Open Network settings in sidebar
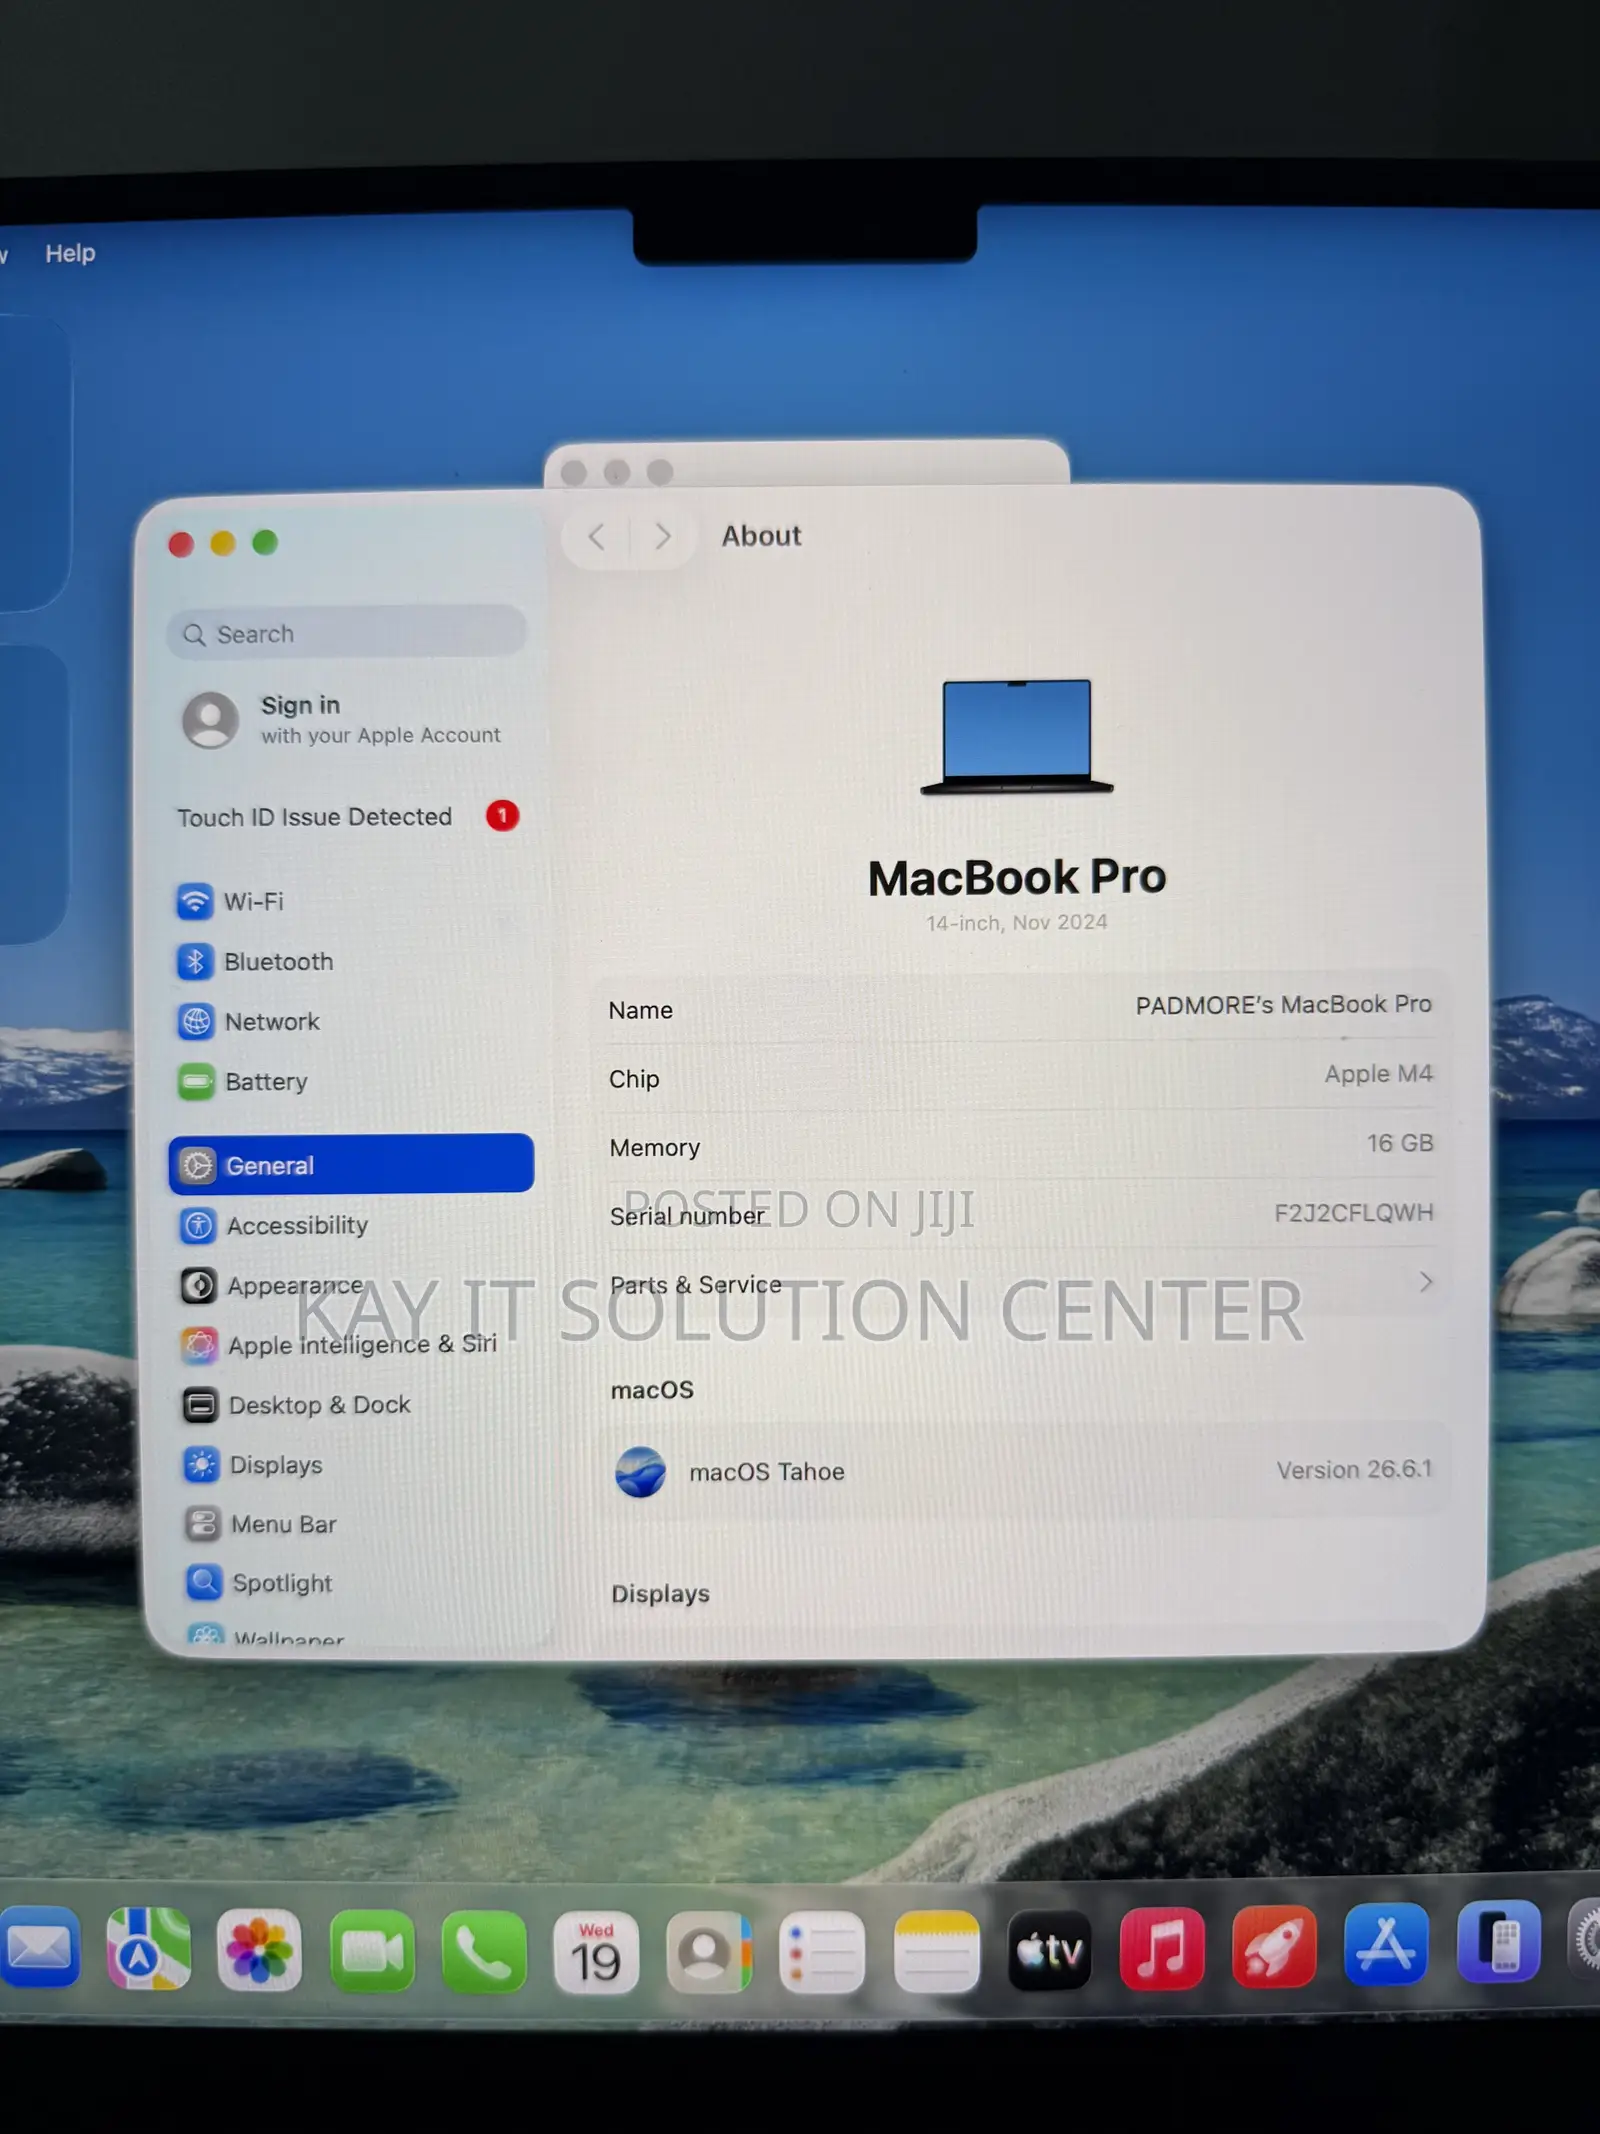This screenshot has height=2134, width=1600. 249,1021
